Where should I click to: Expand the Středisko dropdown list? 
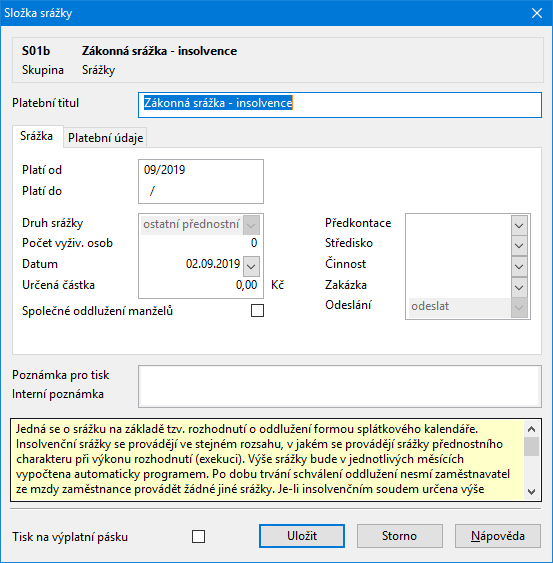[519, 246]
